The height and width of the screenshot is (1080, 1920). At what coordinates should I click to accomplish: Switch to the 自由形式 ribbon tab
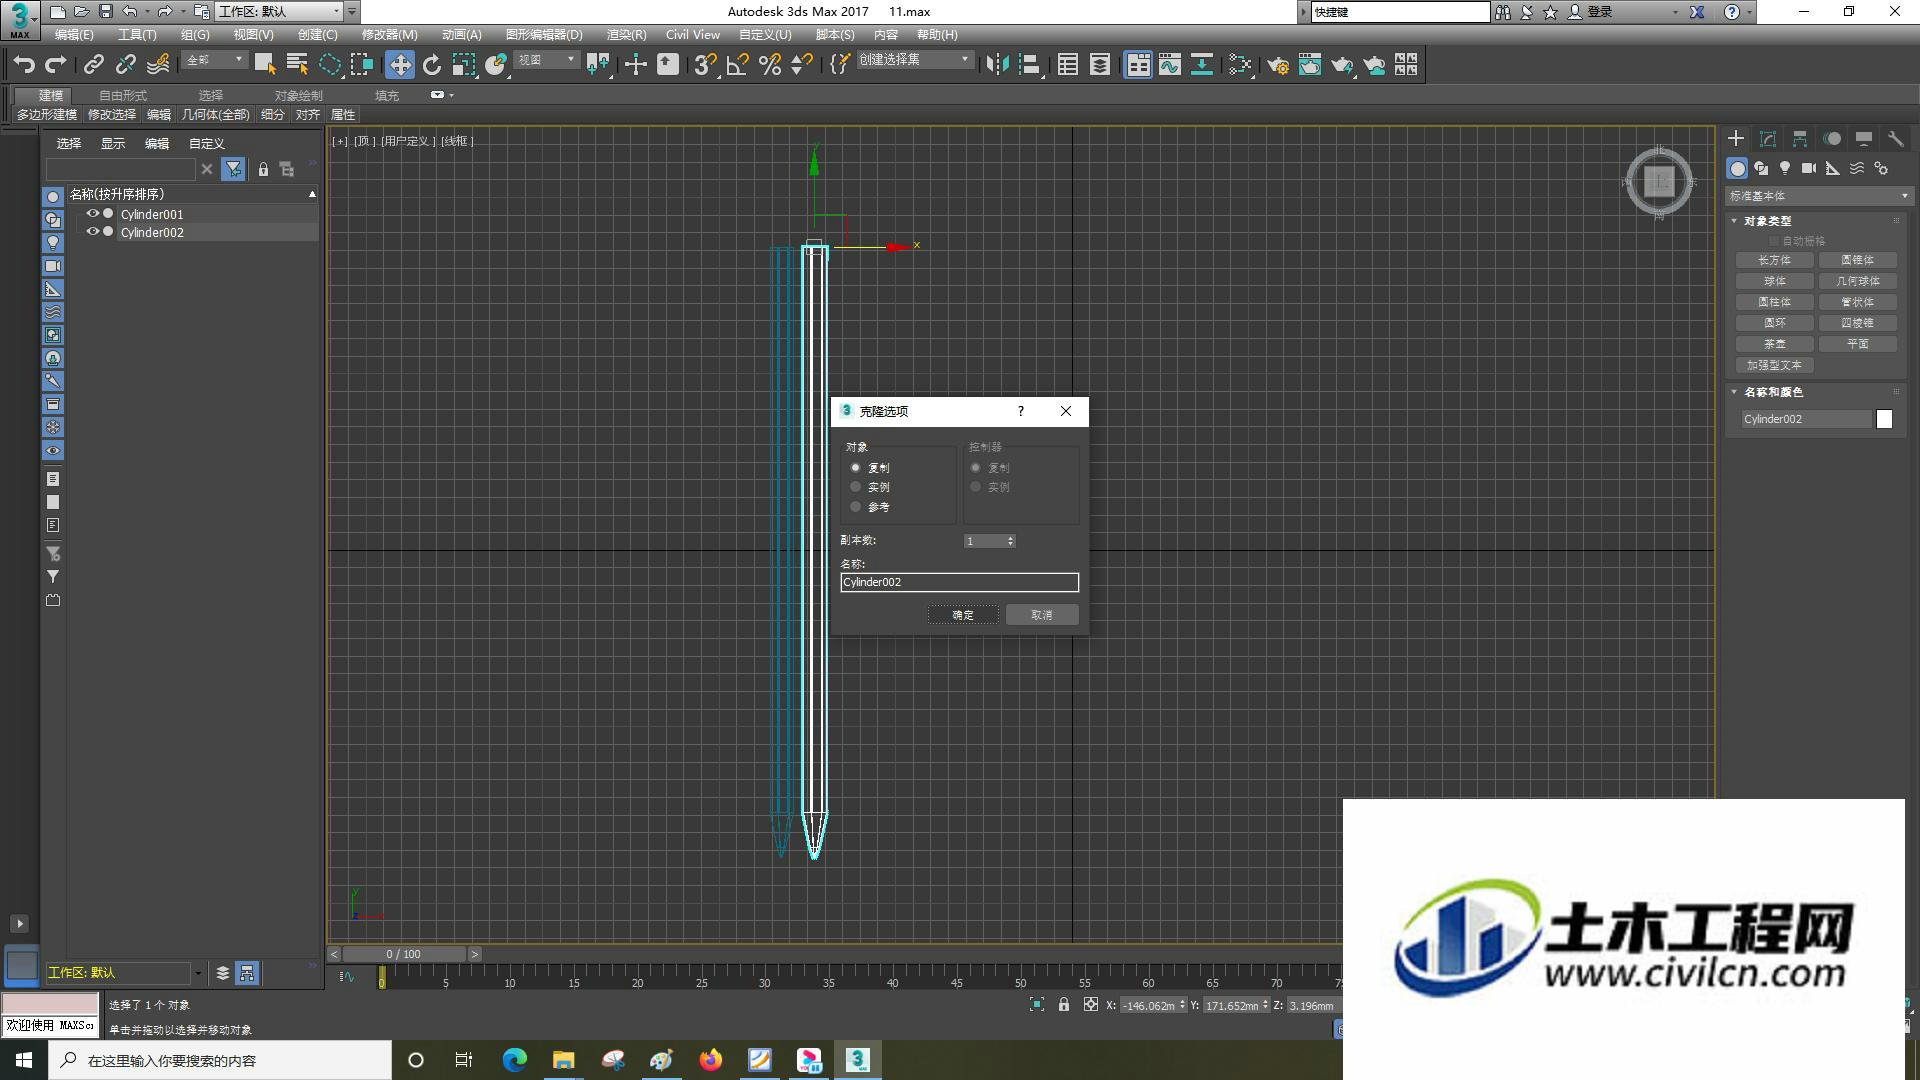123,96
